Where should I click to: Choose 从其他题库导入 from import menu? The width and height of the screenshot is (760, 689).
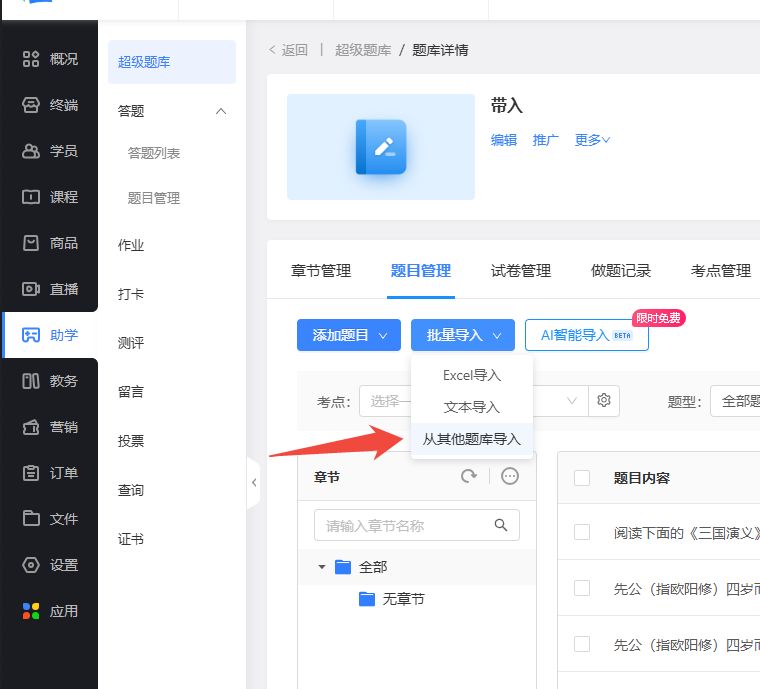coord(471,439)
